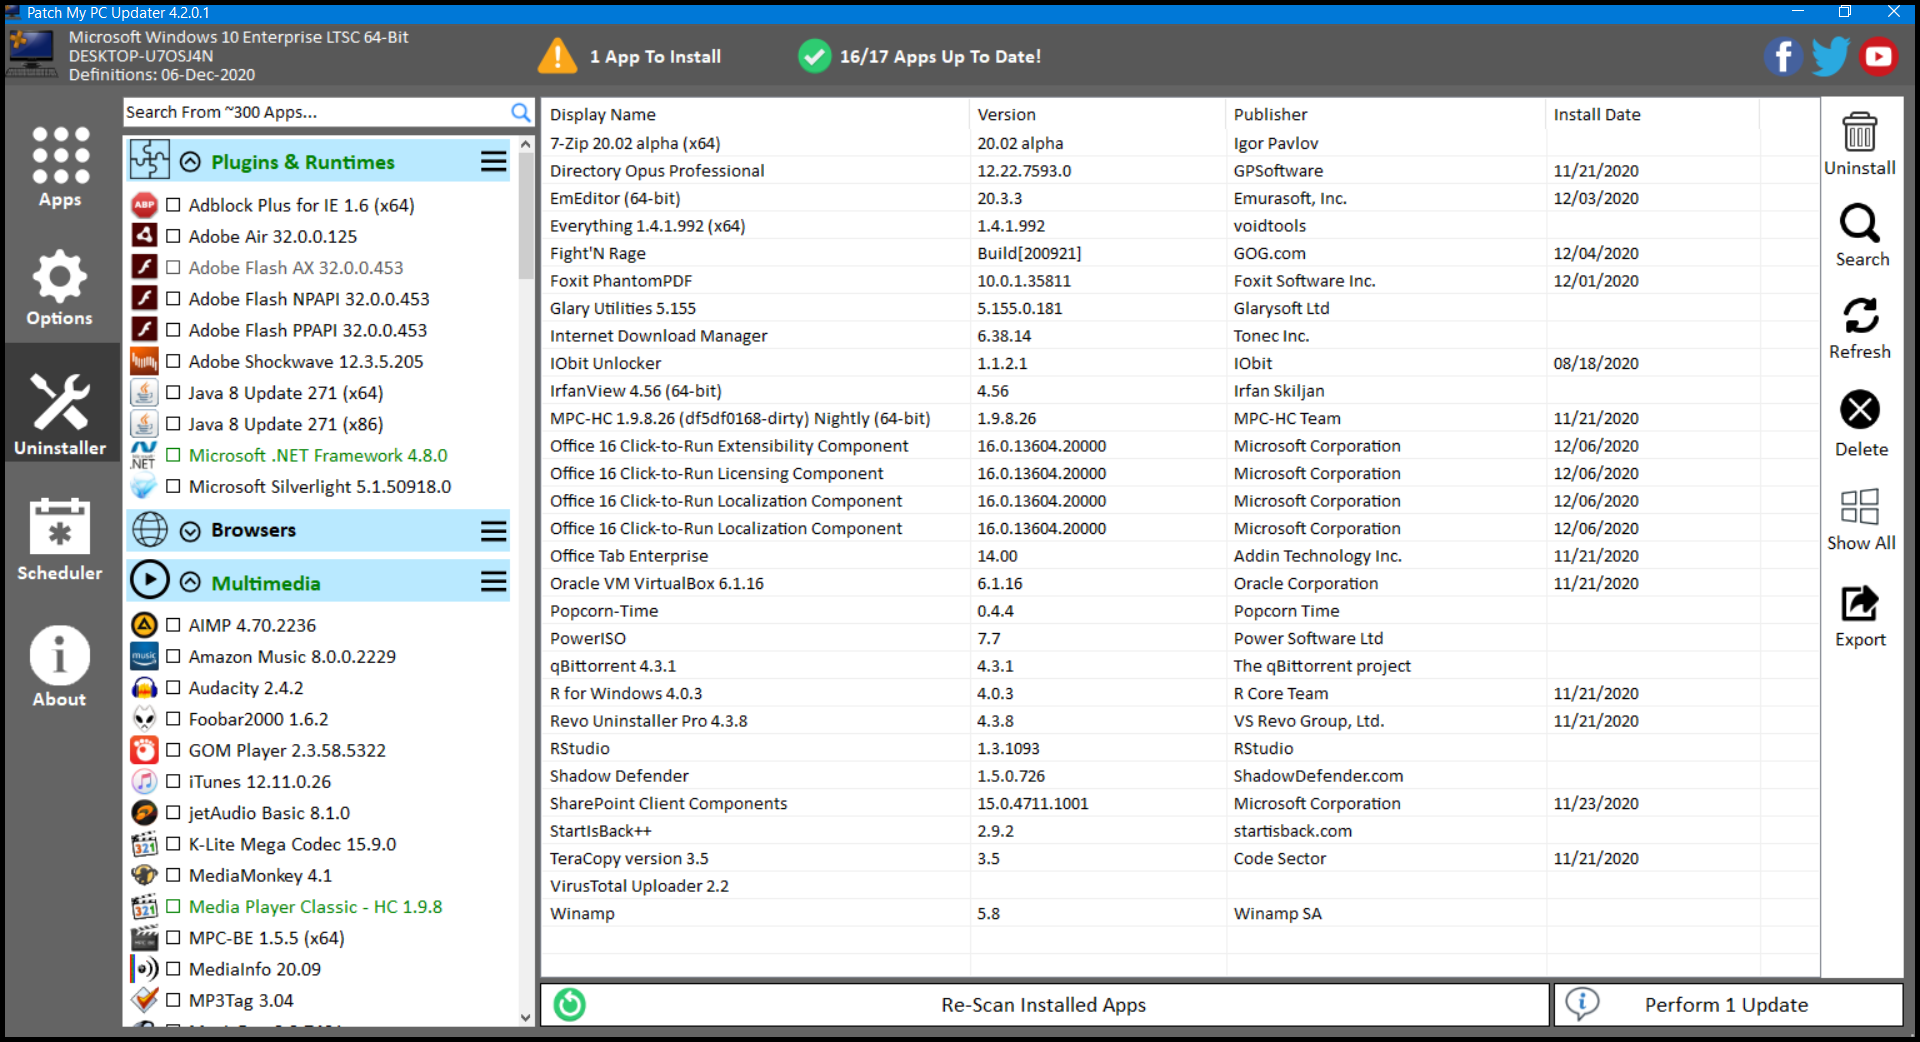Select the Foxit PhantomPDF row
1920x1042 pixels.
click(1180, 281)
